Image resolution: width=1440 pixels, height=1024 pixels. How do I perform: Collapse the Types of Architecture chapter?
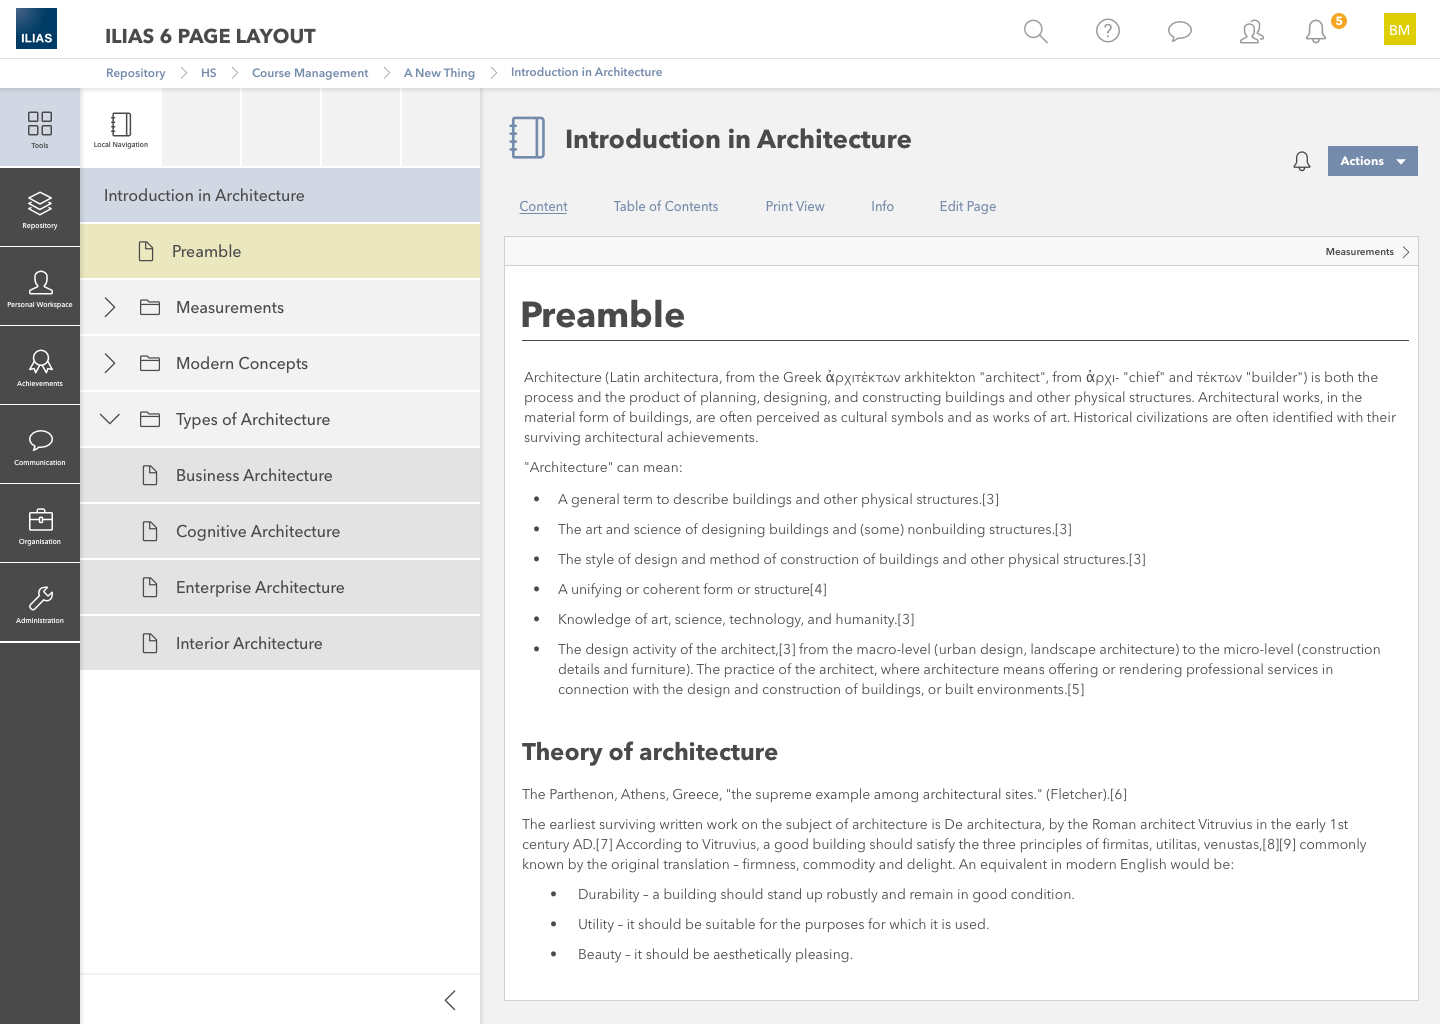point(110,420)
